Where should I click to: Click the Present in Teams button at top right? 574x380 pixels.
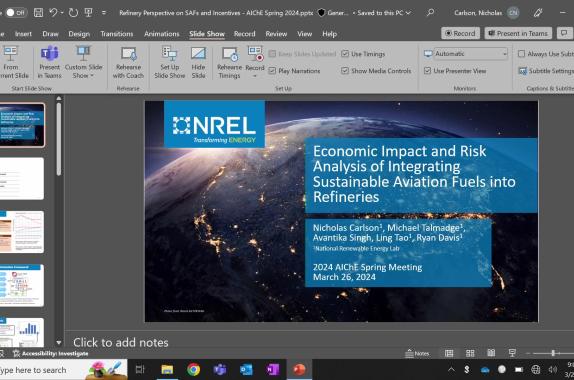(518, 33)
